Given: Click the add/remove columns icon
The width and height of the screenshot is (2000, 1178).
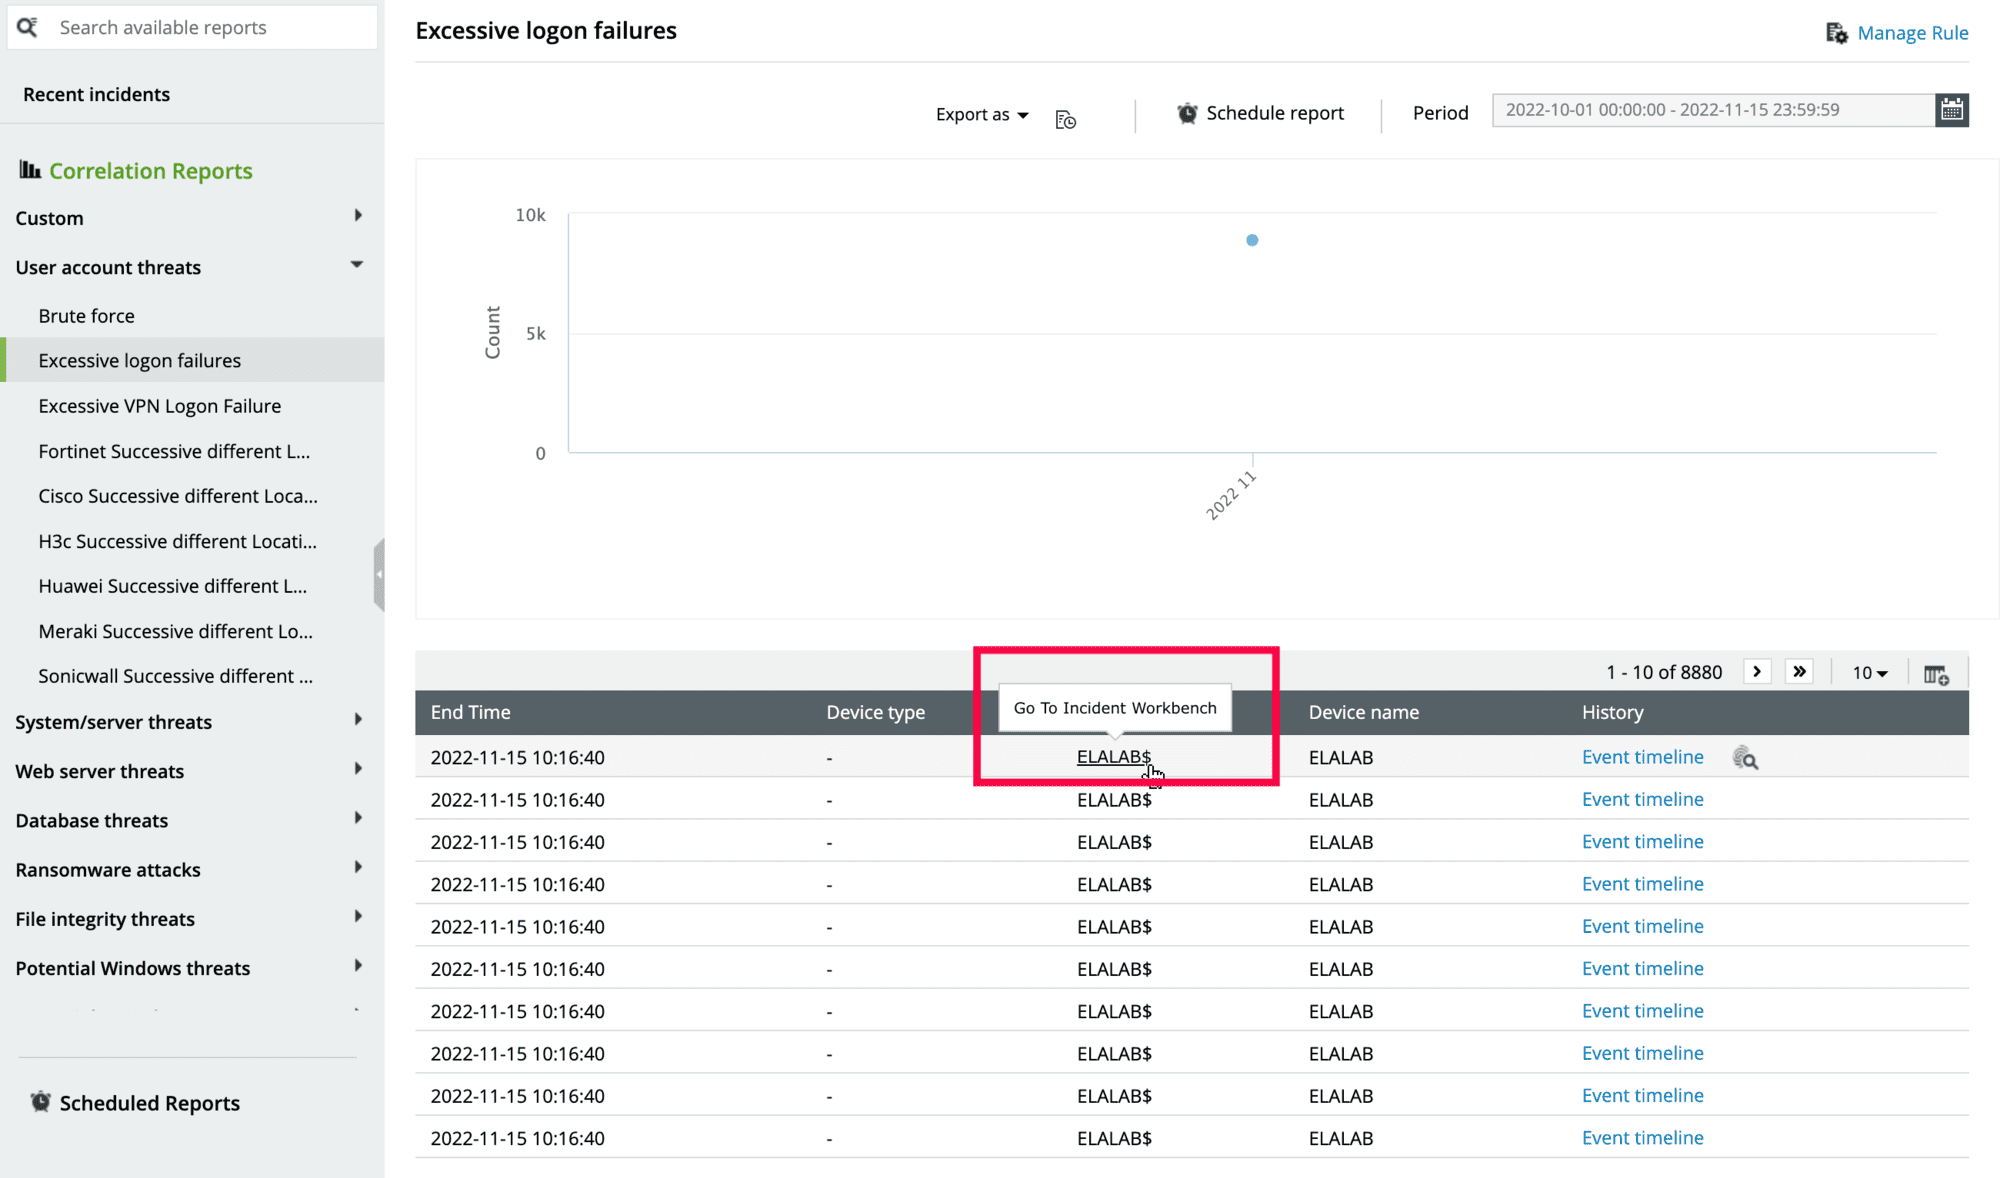Looking at the screenshot, I should pyautogui.click(x=1936, y=675).
